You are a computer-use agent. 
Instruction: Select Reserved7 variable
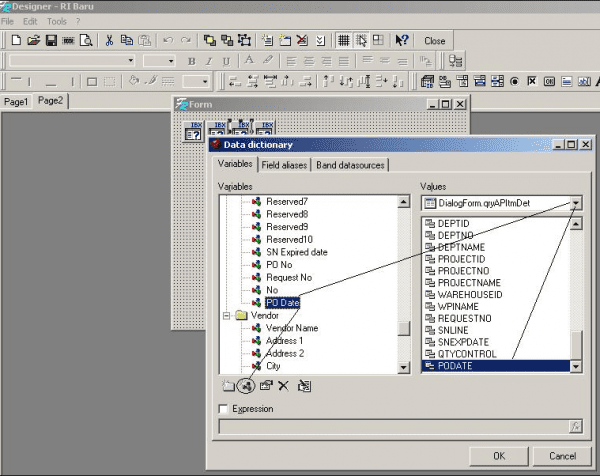(x=287, y=202)
